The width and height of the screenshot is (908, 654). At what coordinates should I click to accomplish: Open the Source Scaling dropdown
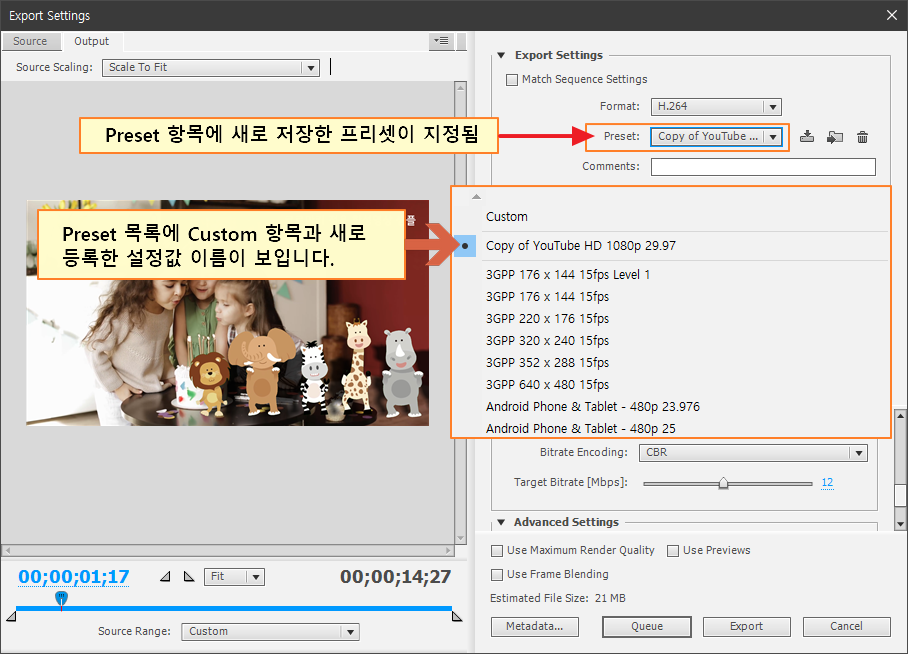(211, 68)
